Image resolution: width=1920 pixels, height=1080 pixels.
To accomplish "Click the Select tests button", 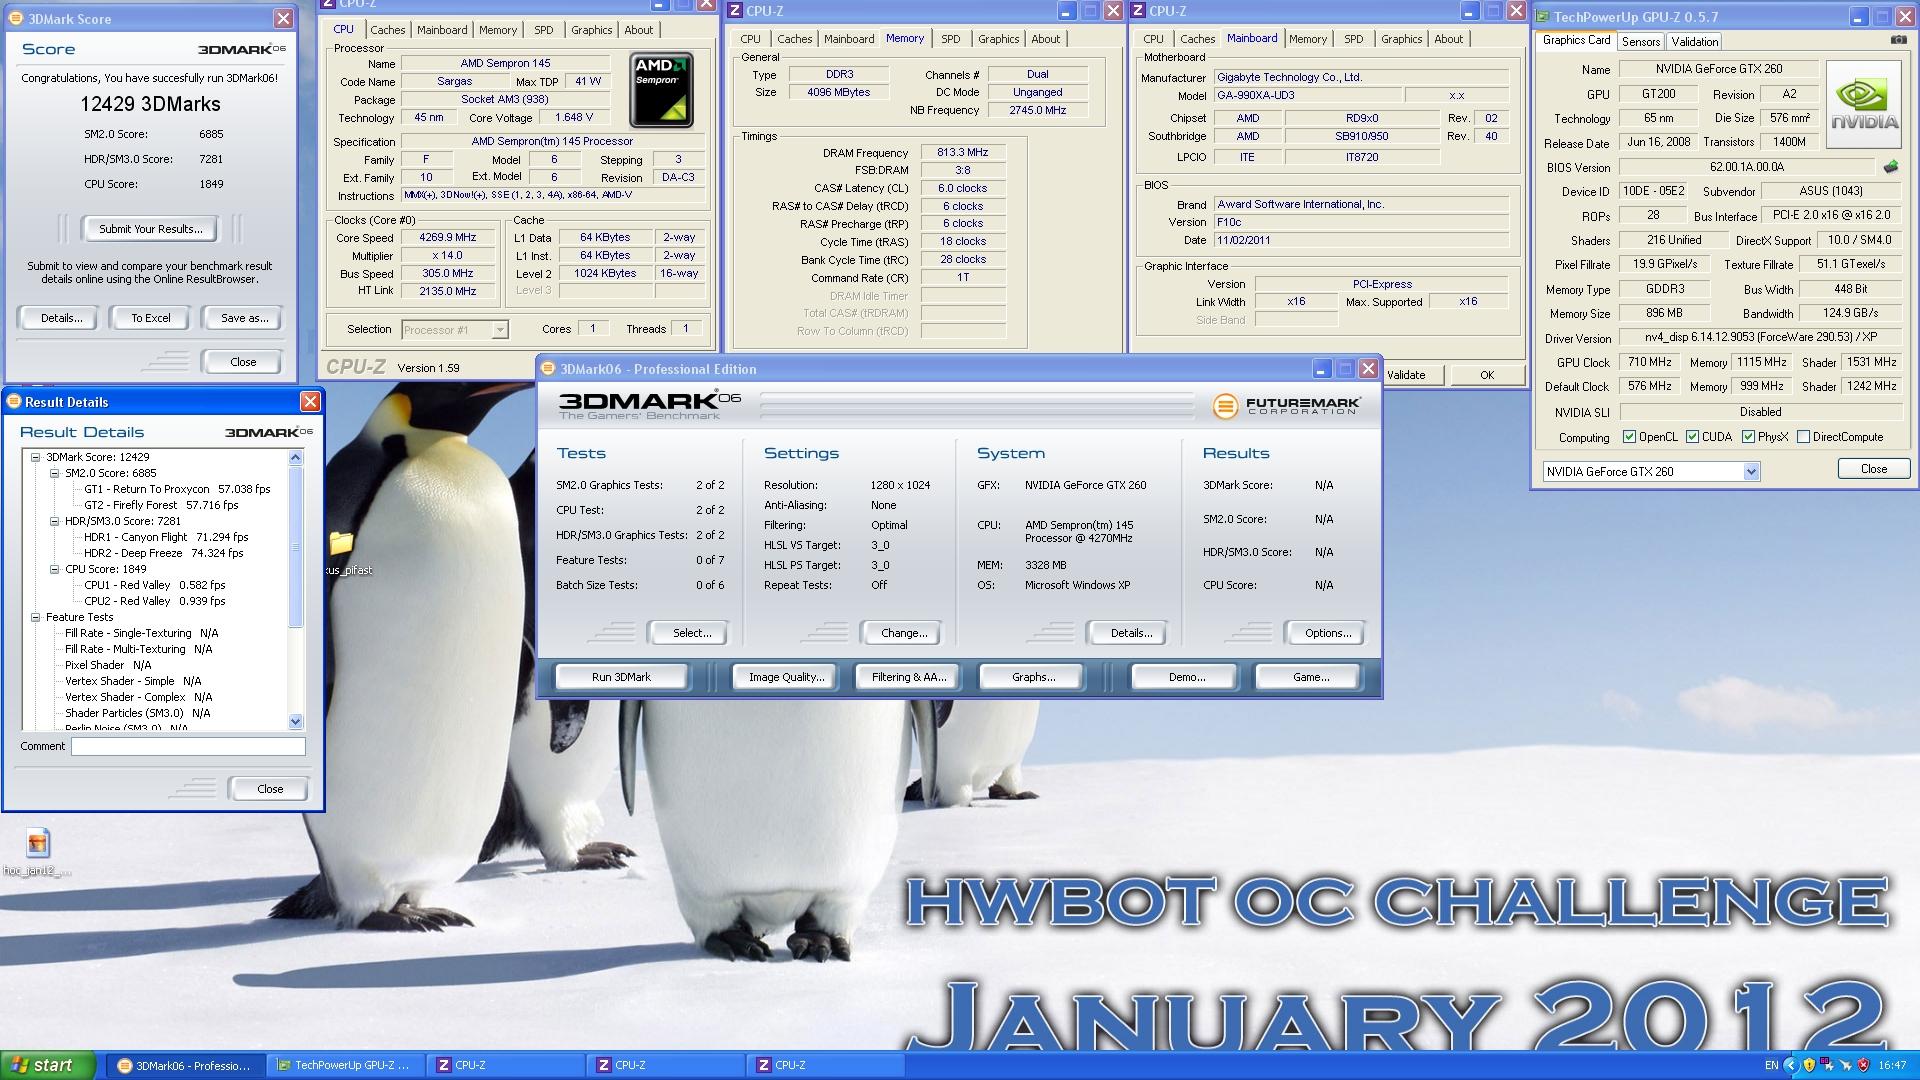I will click(x=691, y=633).
